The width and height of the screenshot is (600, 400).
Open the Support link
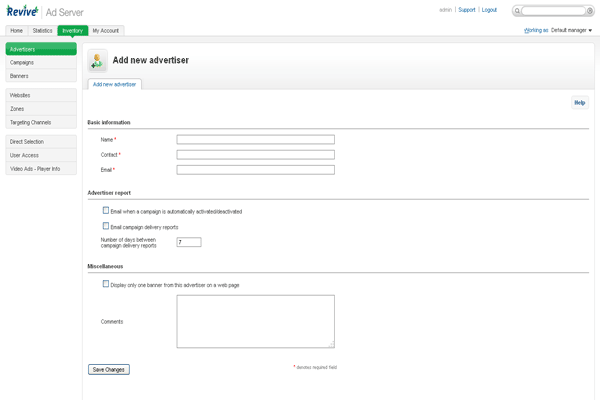[466, 10]
